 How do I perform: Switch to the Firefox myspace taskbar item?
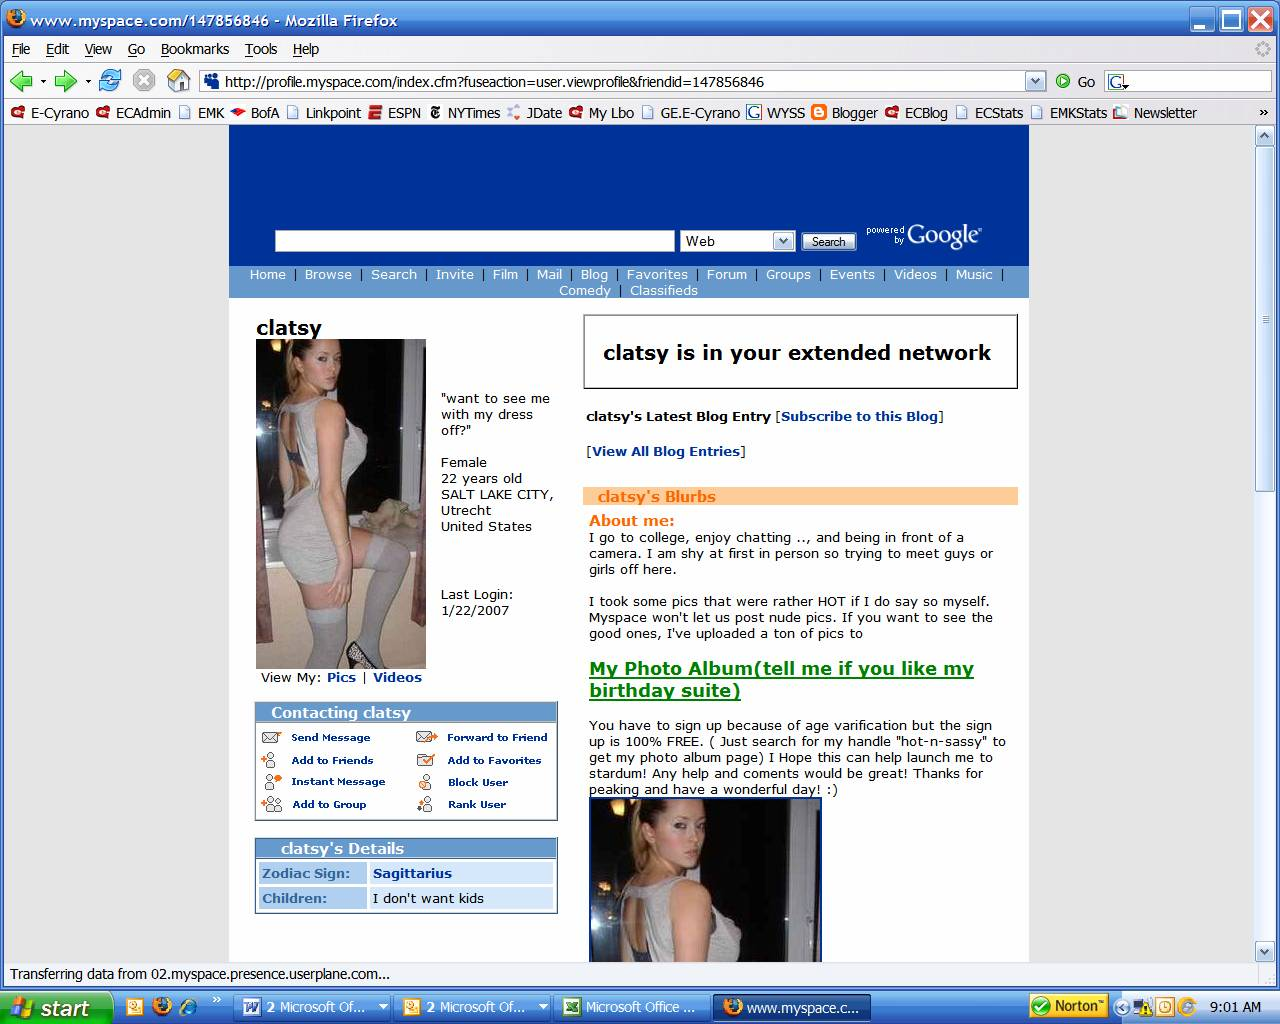coord(792,1007)
